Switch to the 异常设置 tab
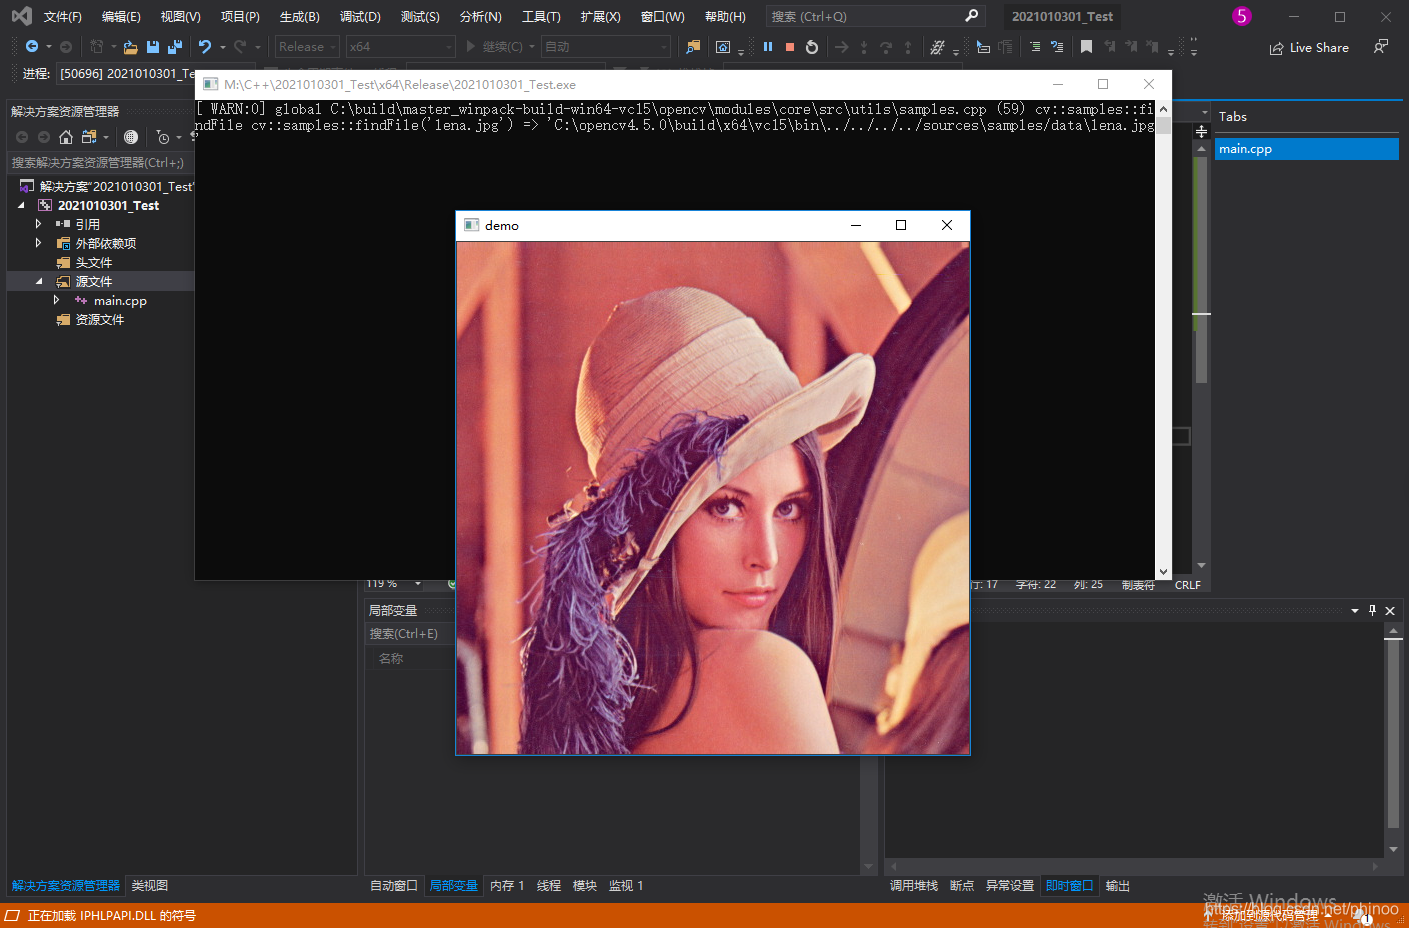The image size is (1409, 928). (1010, 886)
